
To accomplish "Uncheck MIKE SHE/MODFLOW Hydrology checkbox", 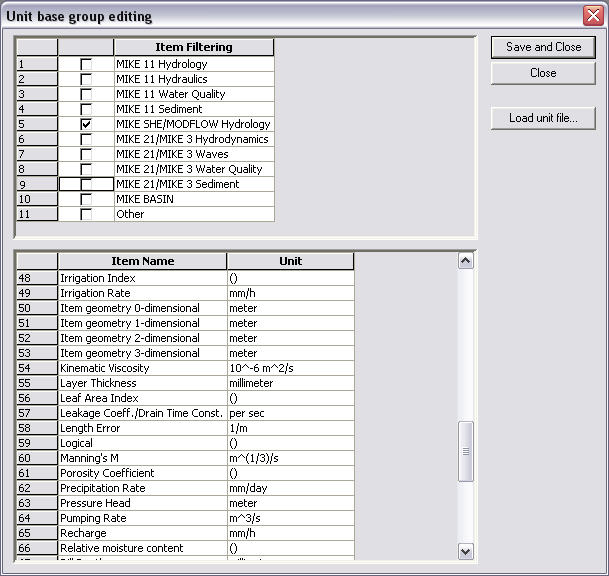I will [x=86, y=124].
